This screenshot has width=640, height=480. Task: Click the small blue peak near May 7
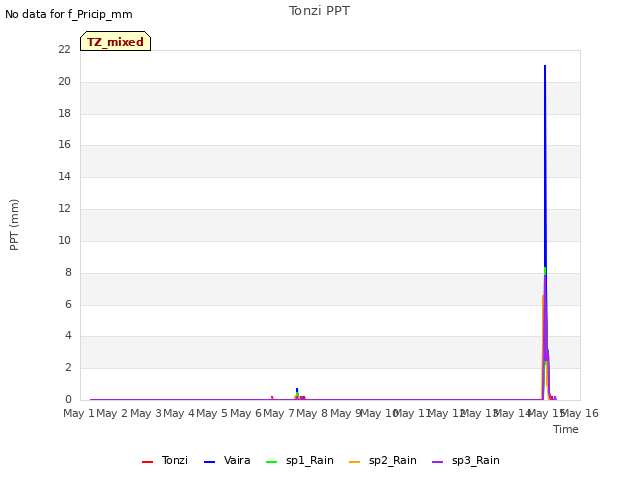(x=297, y=390)
